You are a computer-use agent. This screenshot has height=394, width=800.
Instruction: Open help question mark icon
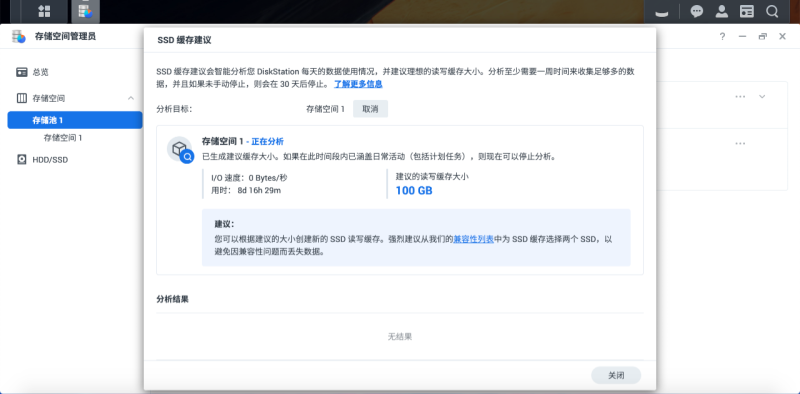point(722,36)
